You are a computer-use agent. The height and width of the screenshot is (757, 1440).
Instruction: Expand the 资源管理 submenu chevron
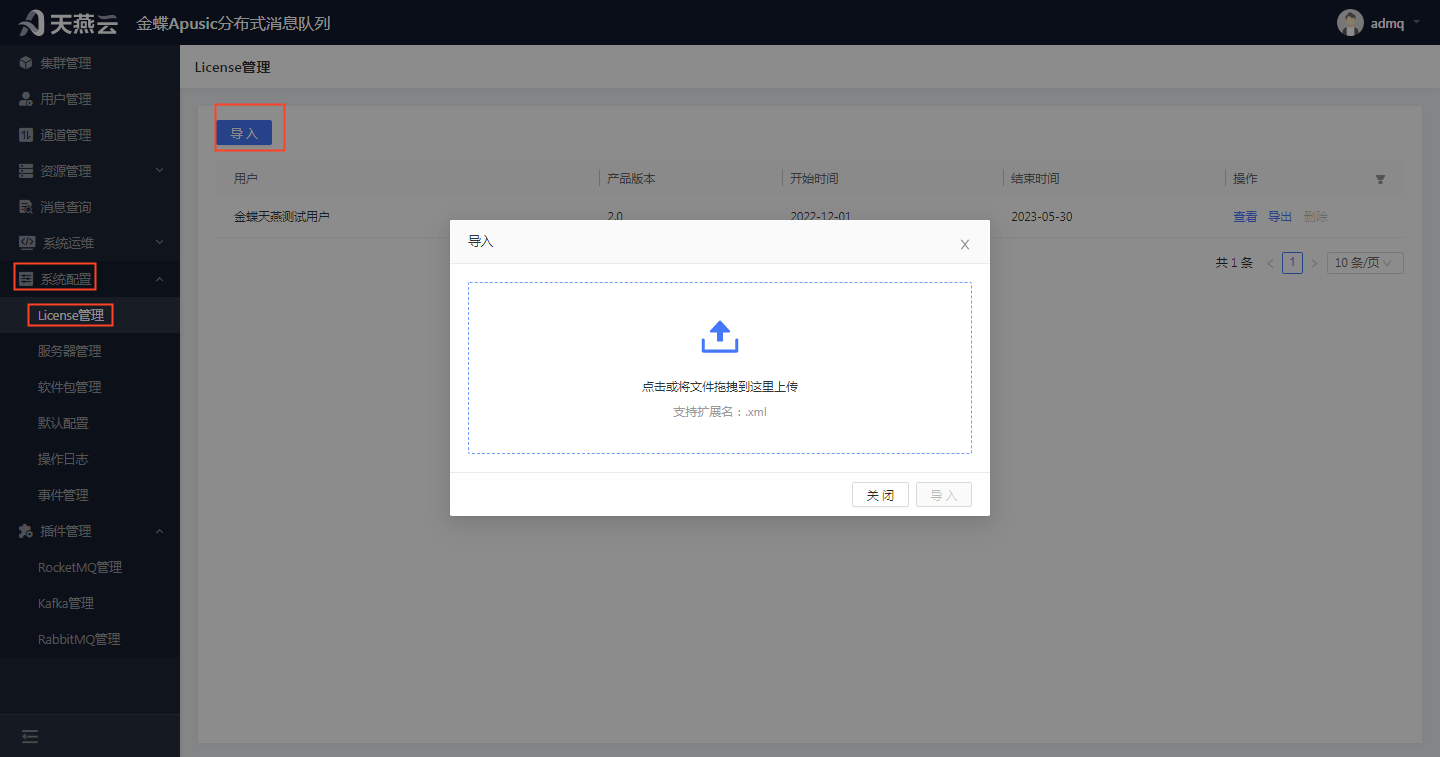pyautogui.click(x=160, y=171)
